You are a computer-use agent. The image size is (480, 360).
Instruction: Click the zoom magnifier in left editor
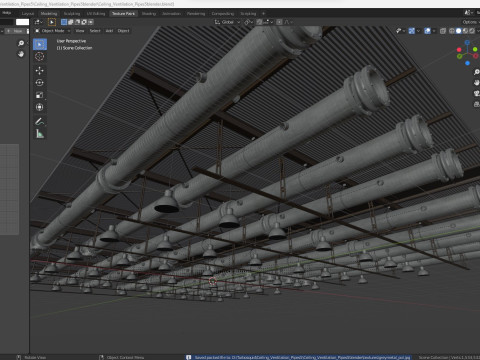click(x=21, y=43)
